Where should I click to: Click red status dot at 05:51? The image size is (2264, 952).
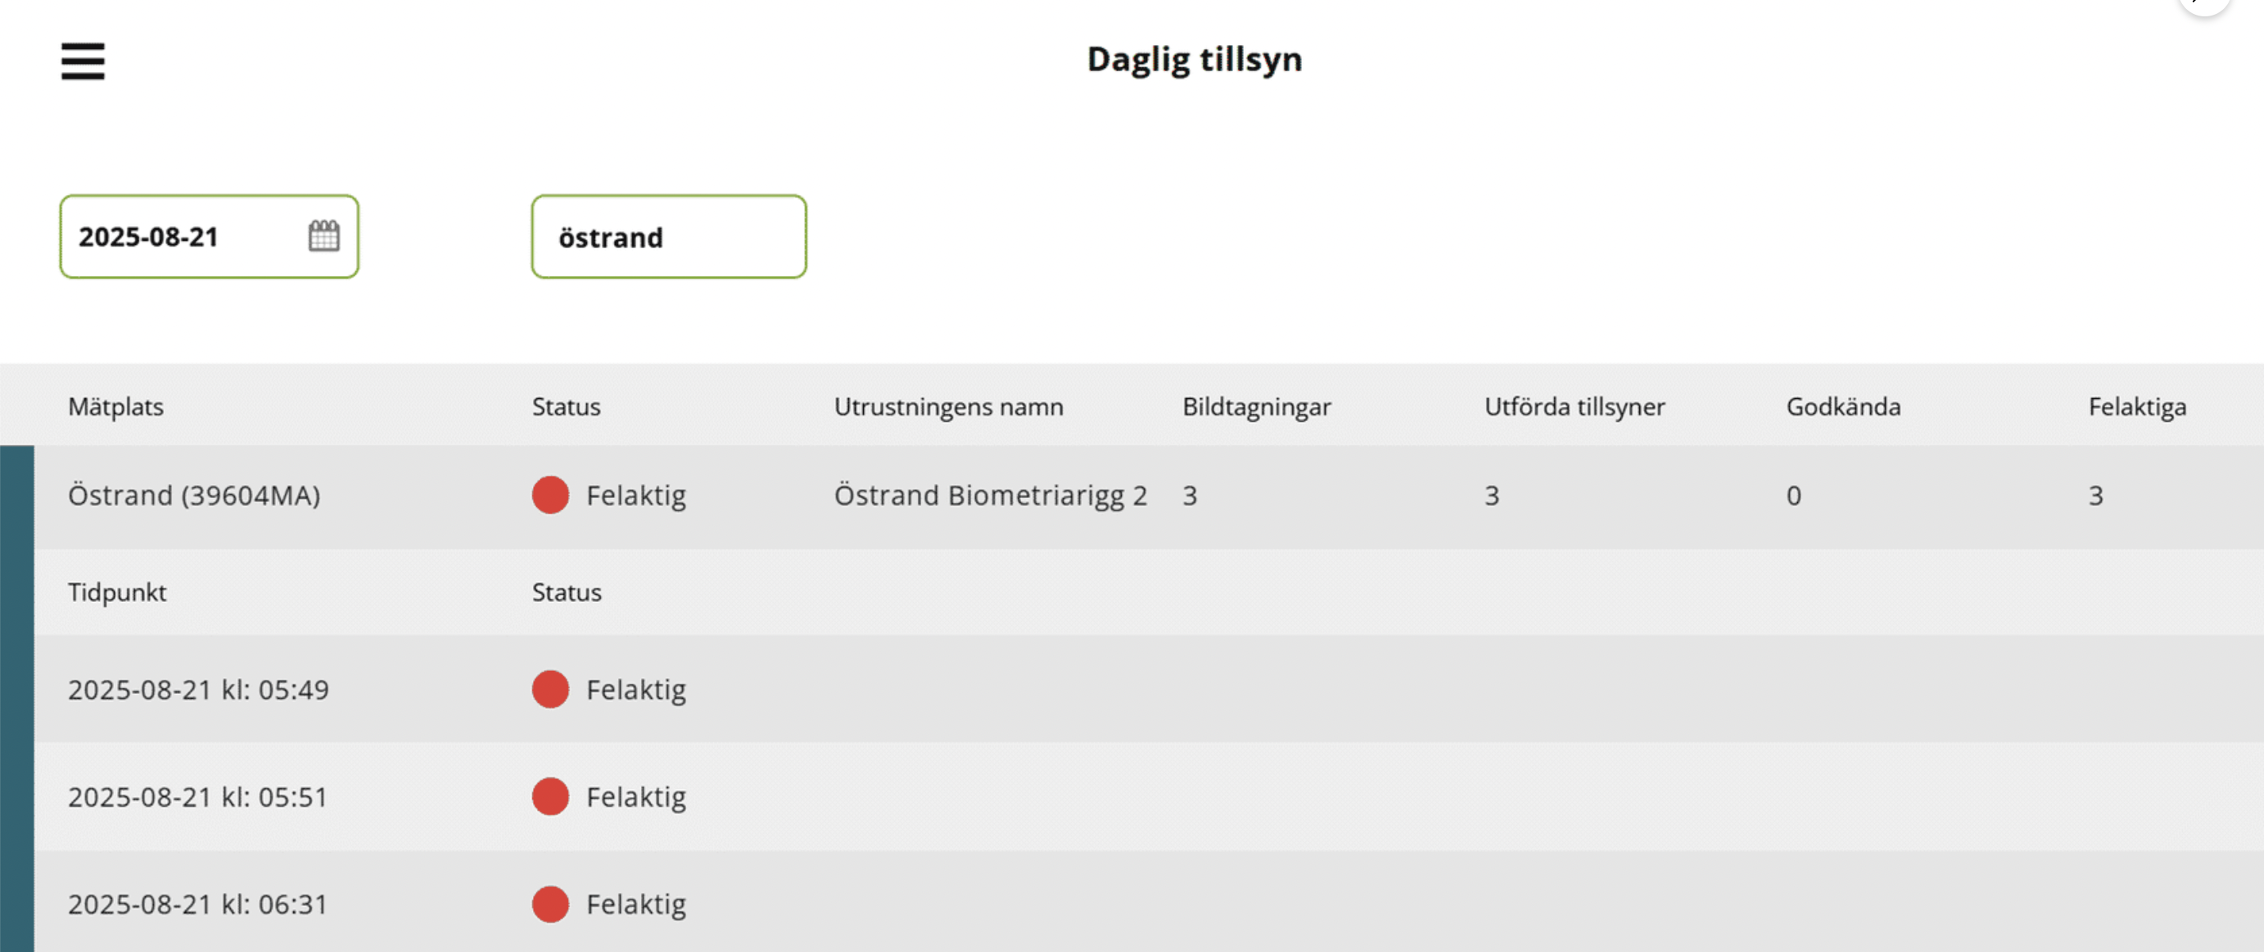[550, 797]
